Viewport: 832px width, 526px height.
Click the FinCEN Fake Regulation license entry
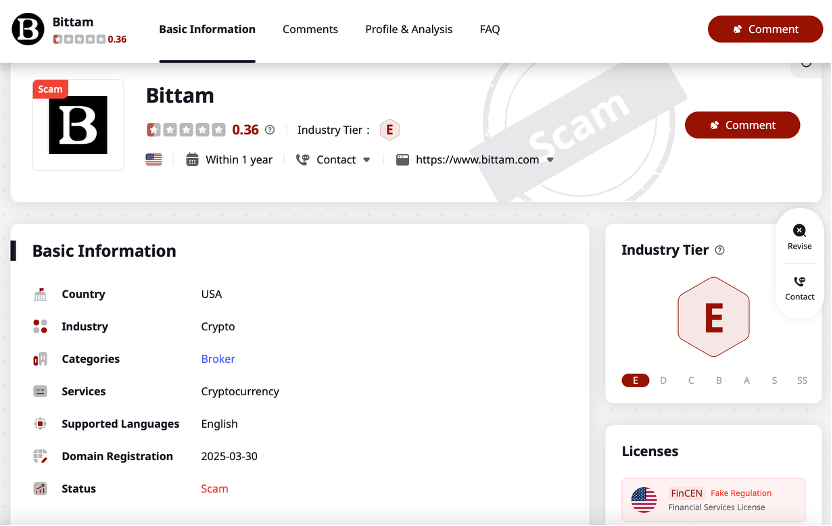tap(713, 499)
